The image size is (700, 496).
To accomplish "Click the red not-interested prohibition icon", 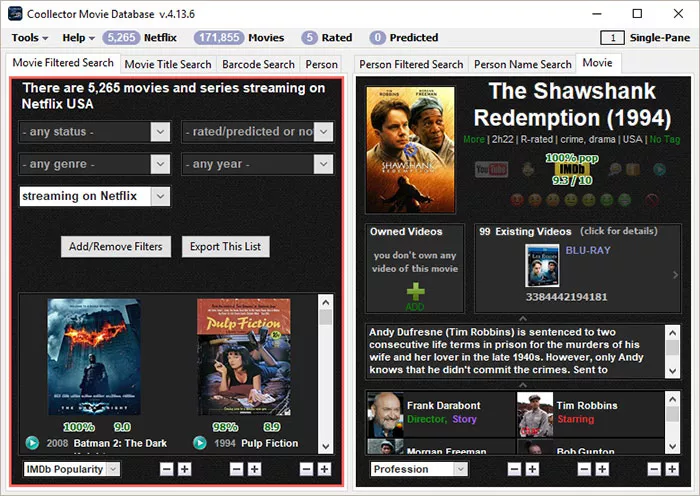I will tap(652, 200).
